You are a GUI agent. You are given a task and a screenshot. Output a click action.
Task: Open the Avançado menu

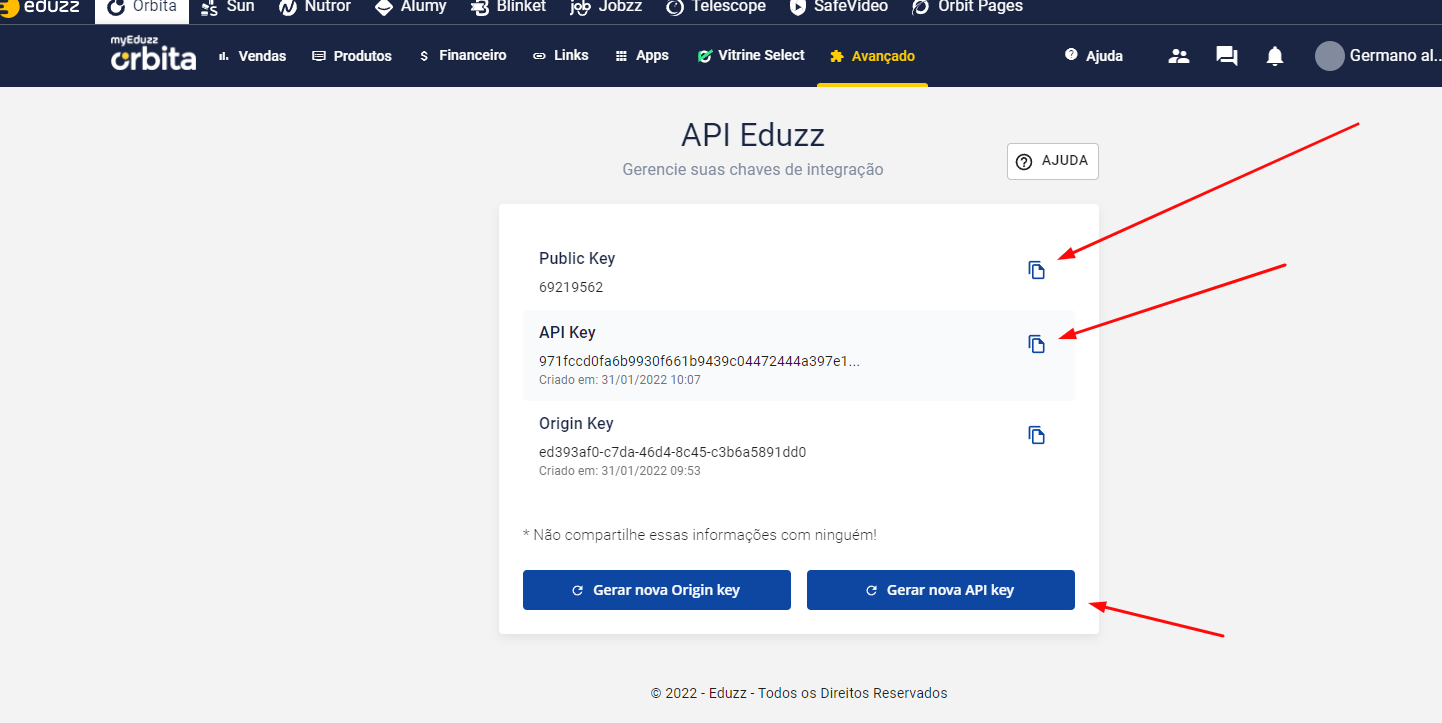click(872, 56)
